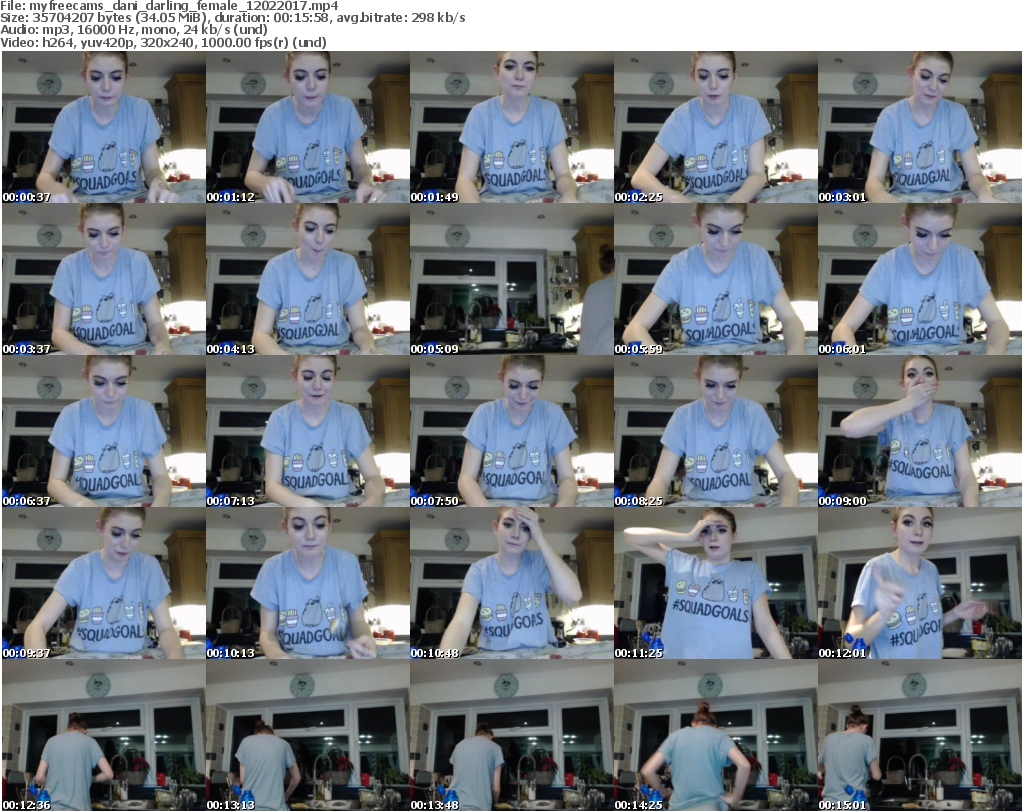Select the thumbnail stamped 00:01:12
The width and height of the screenshot is (1024, 811).
pos(308,127)
